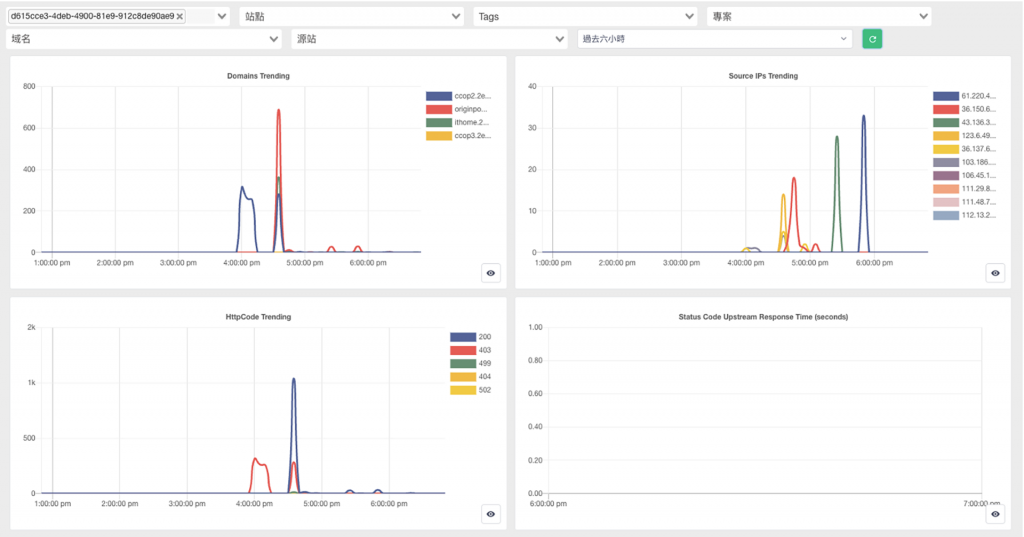Expand the 源站 dropdown
The width and height of the screenshot is (1024, 537).
pos(430,39)
